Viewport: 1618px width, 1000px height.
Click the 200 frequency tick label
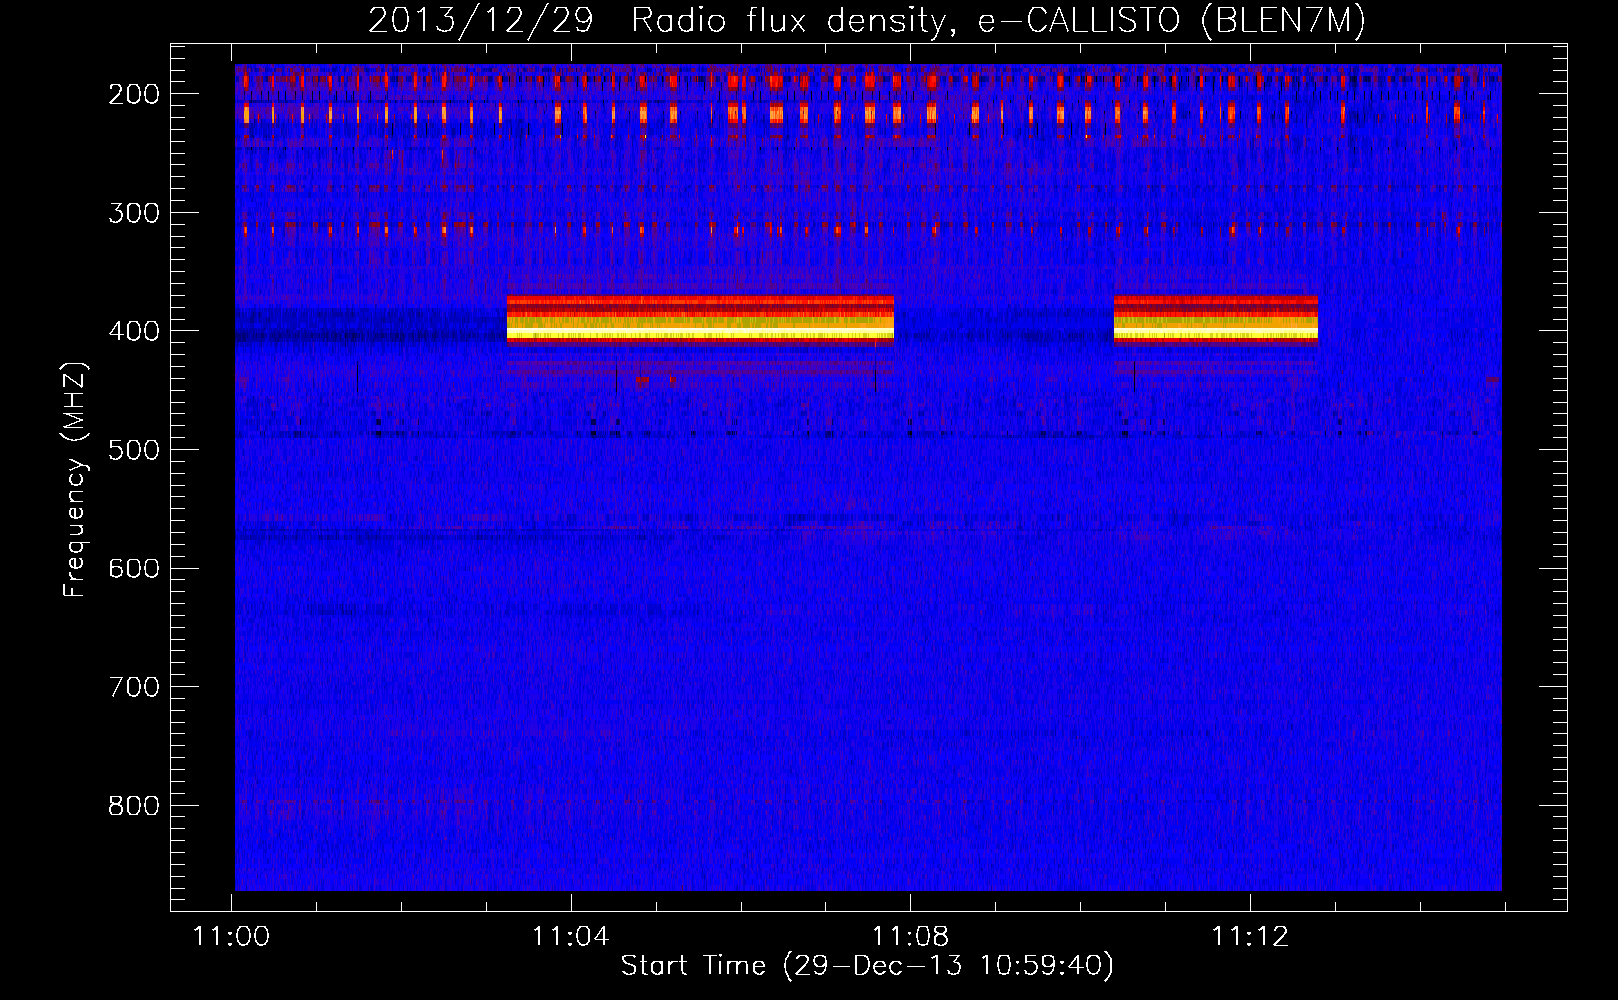click(x=132, y=94)
